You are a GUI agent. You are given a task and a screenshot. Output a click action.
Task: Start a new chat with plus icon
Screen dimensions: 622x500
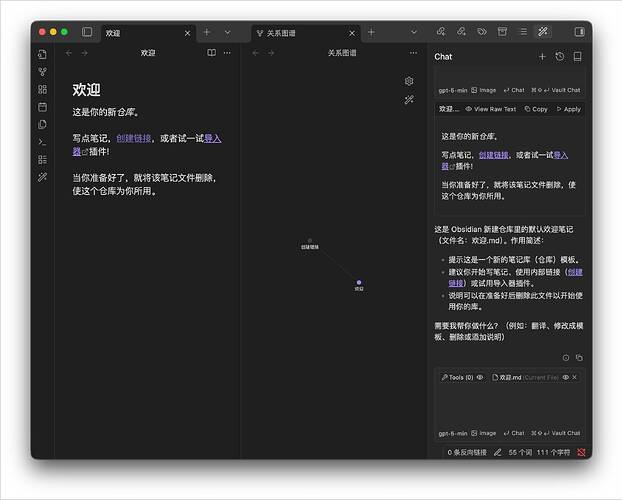[x=542, y=57]
